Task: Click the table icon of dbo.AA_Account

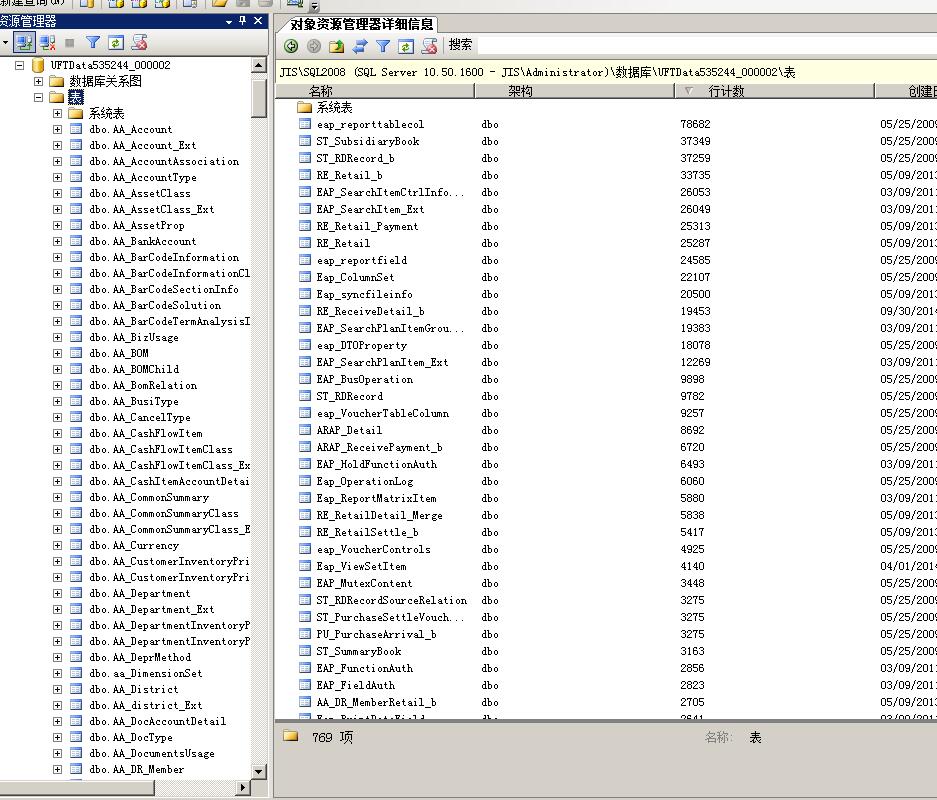Action: coord(76,129)
